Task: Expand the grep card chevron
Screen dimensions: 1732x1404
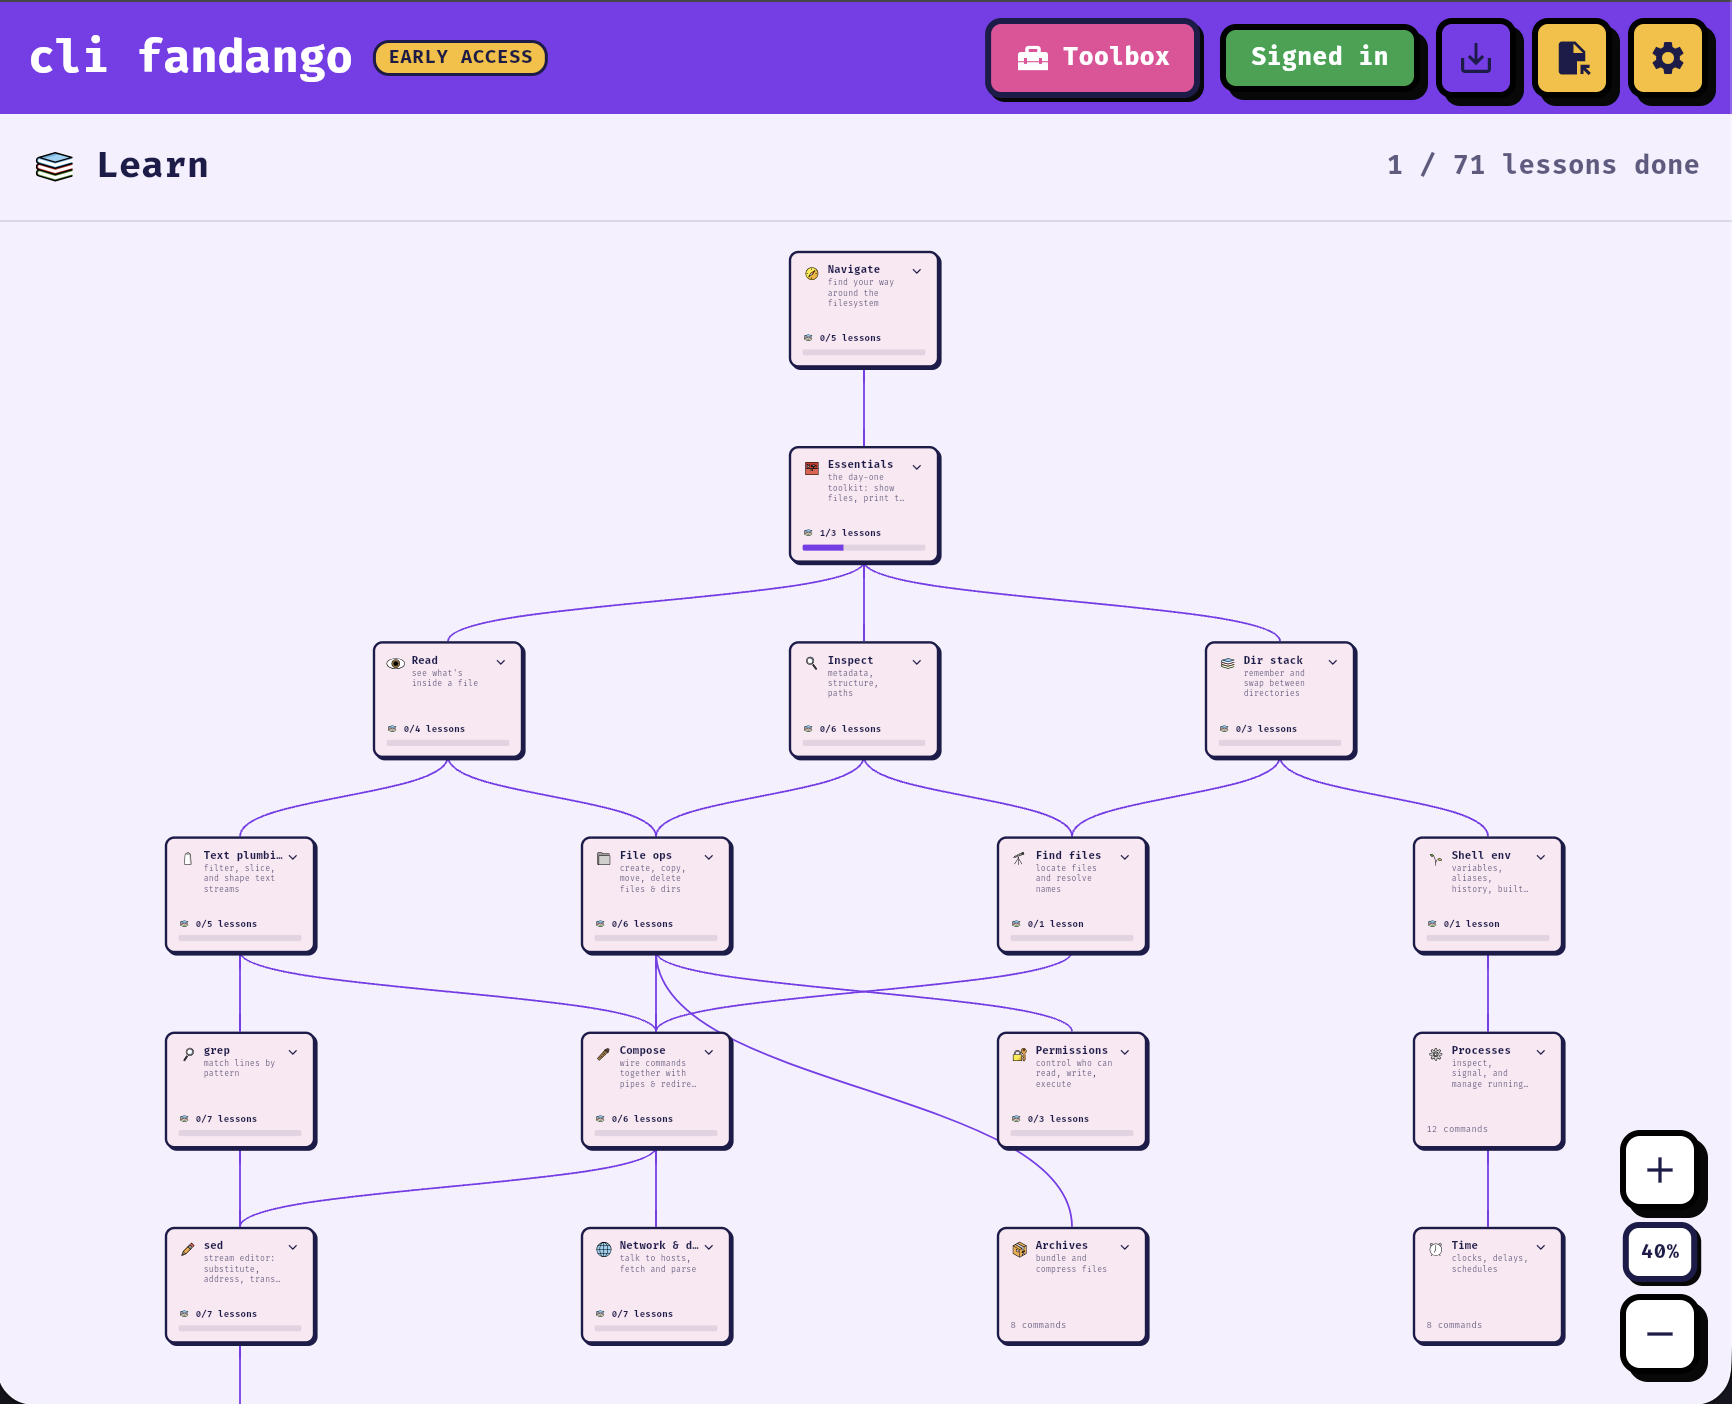Action: click(293, 1052)
